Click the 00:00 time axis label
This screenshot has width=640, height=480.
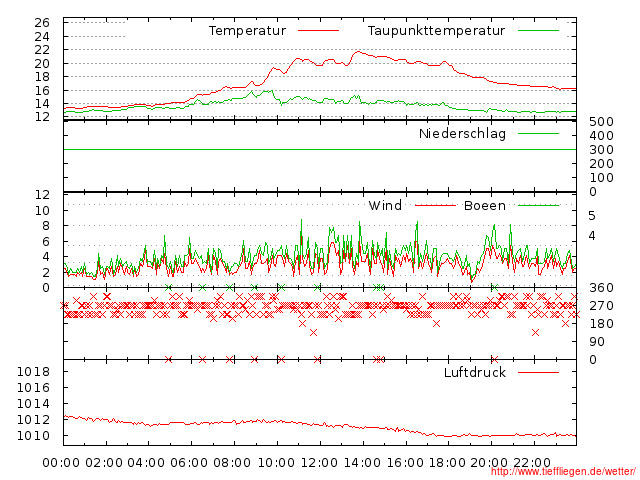point(61,463)
